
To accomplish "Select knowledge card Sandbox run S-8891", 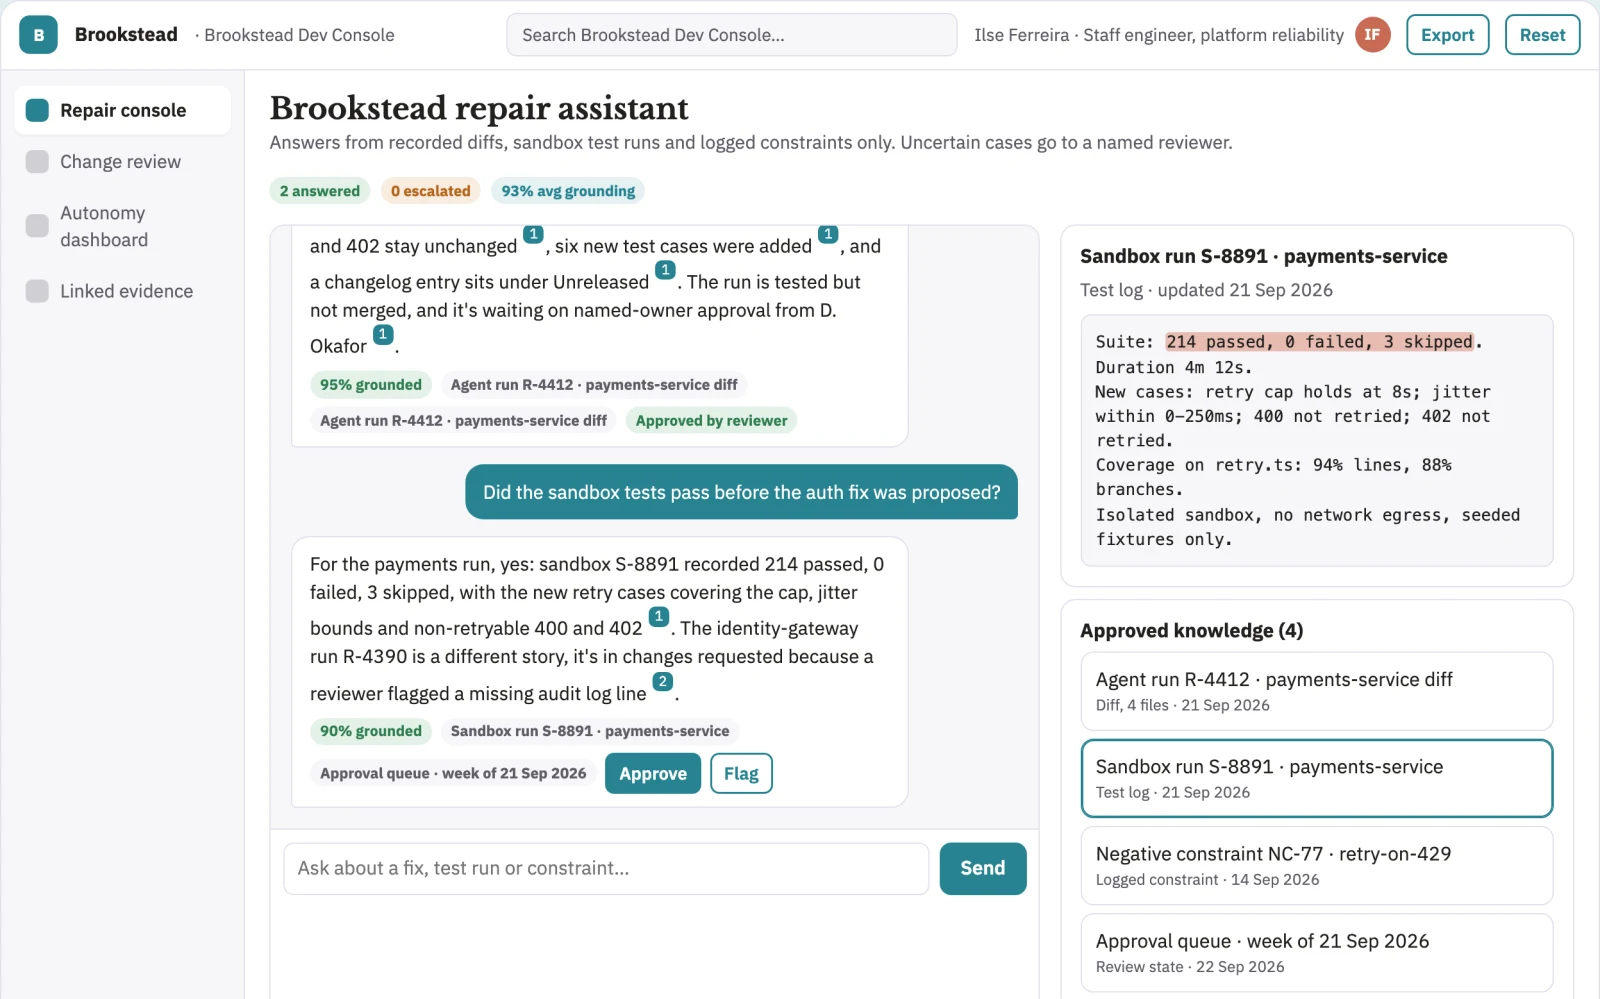I will tap(1317, 778).
